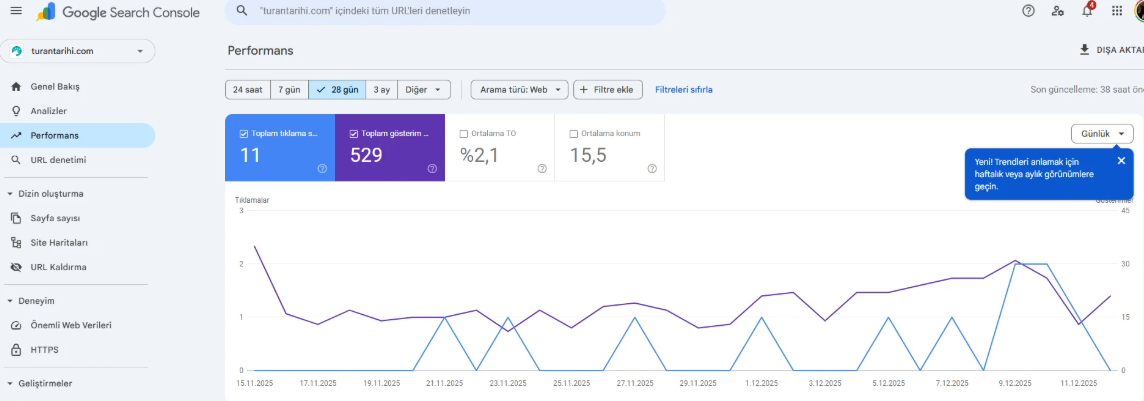Screen dimensions: 1144x401
Task: Click the Filtre ekle button
Action: click(x=608, y=90)
